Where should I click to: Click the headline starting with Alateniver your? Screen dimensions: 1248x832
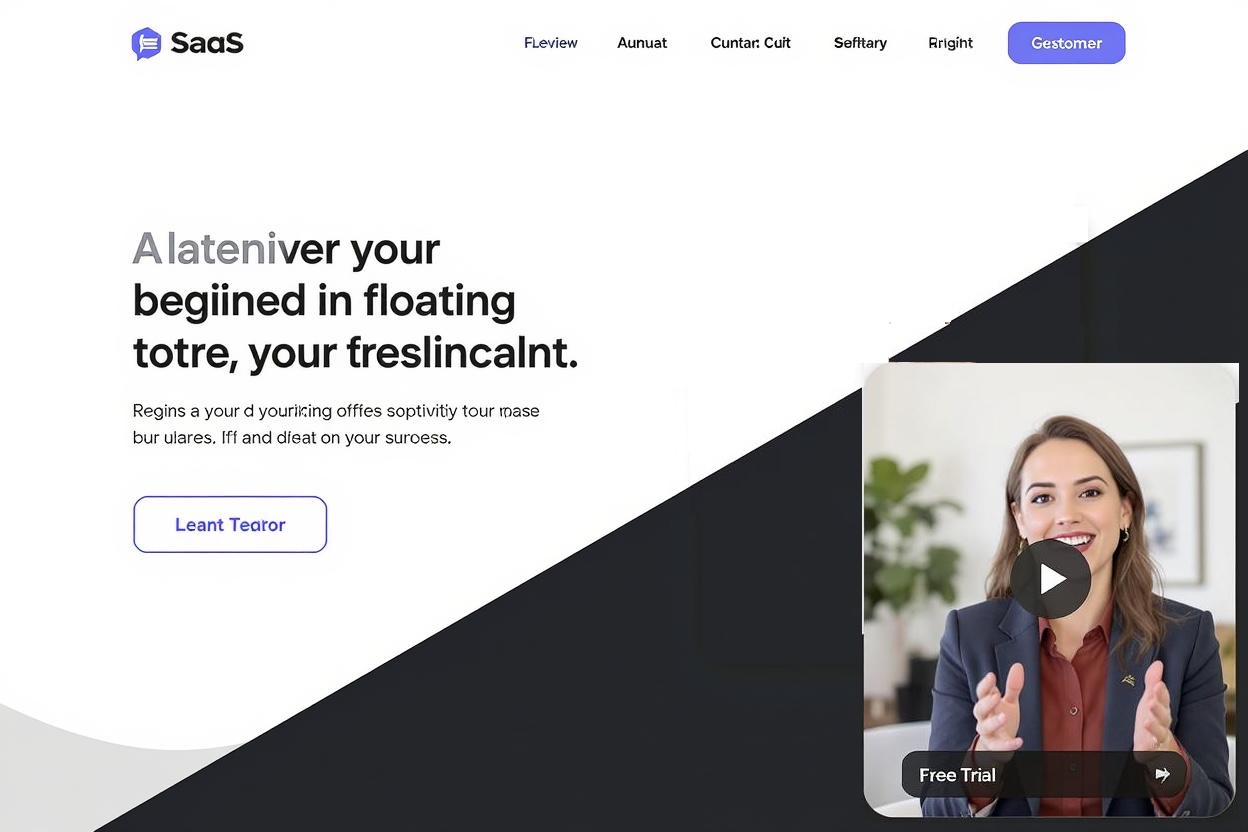(x=355, y=300)
